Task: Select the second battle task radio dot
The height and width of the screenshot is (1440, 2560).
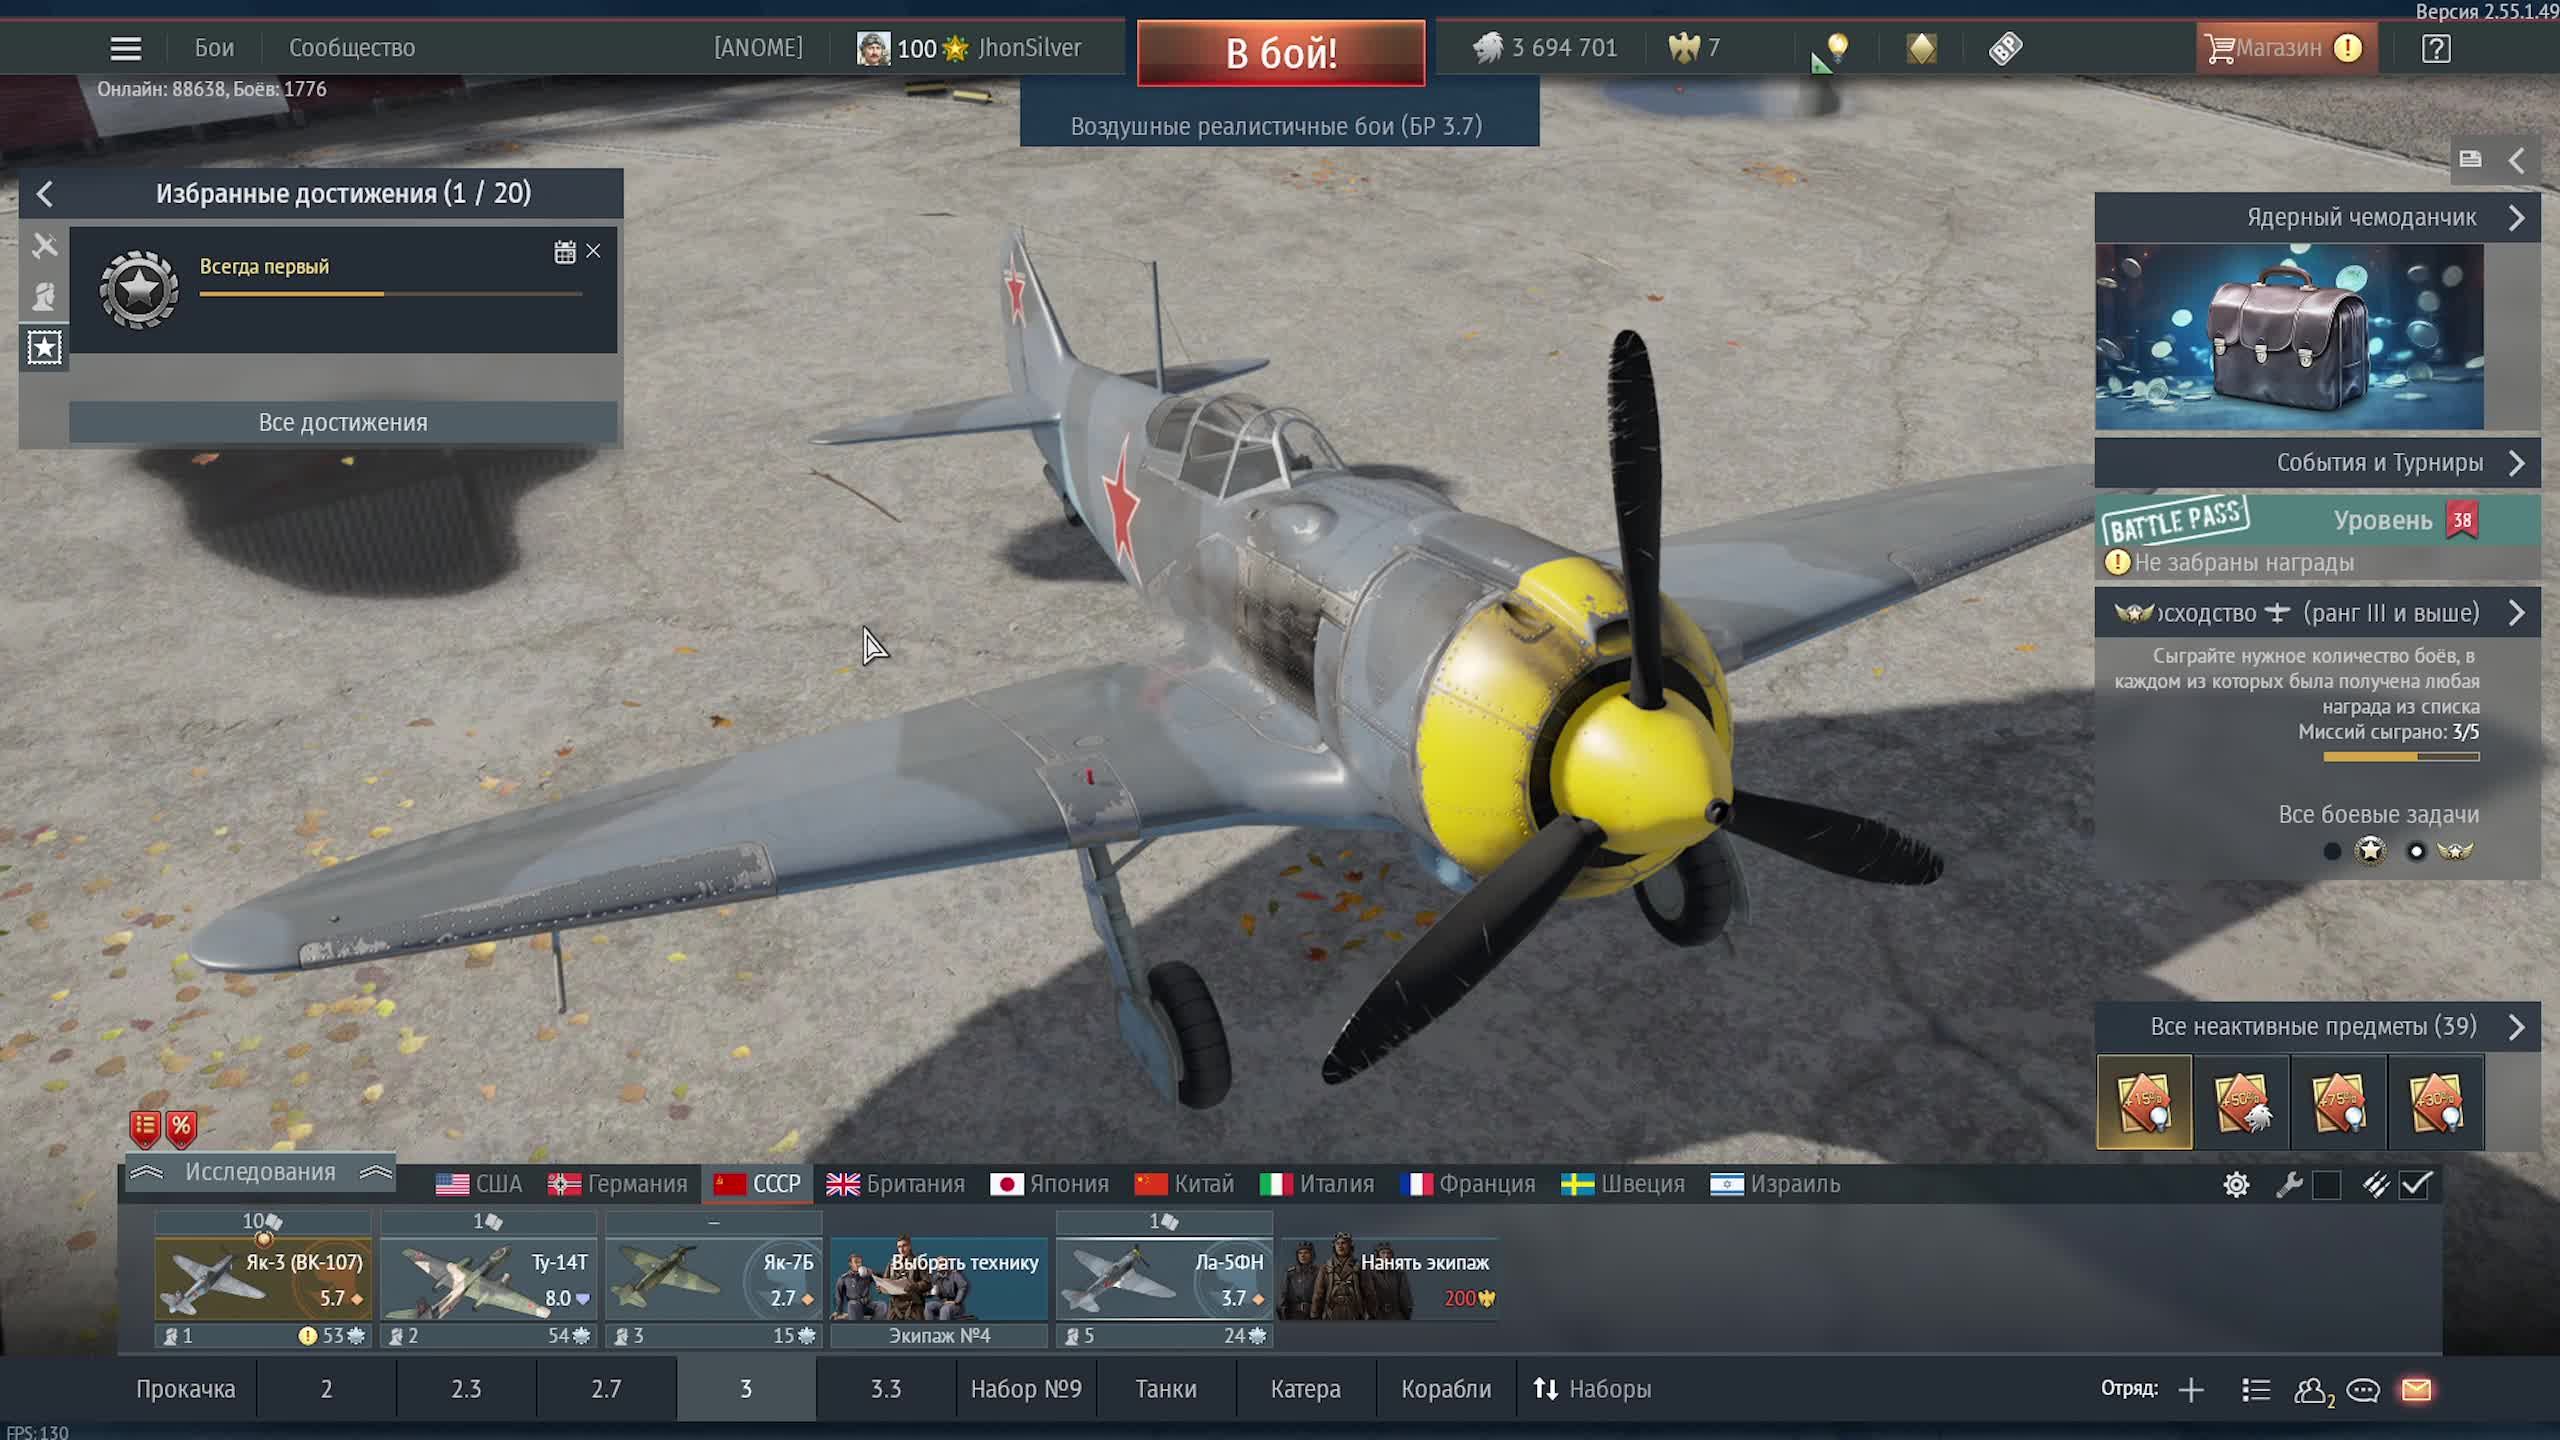Action: click(x=2416, y=852)
